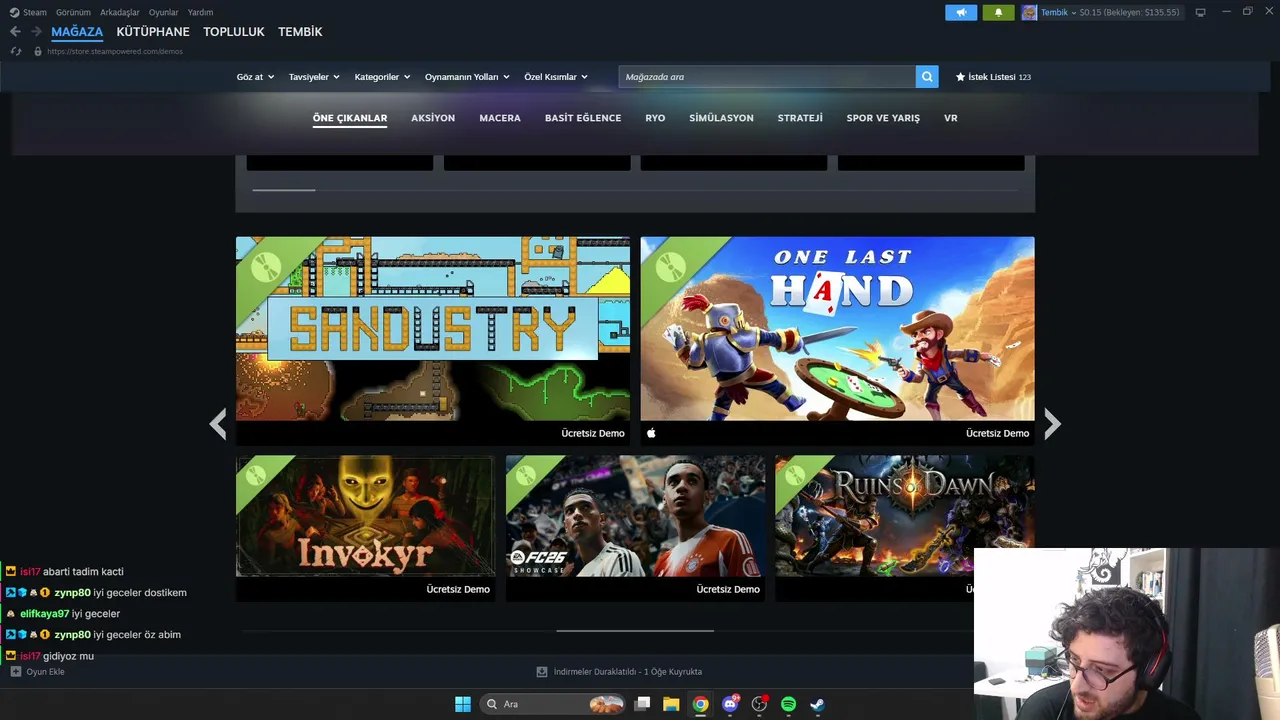Screen dimensions: 1280x720
Task: Click the forward navigation arrow
Action: [x=36, y=32]
